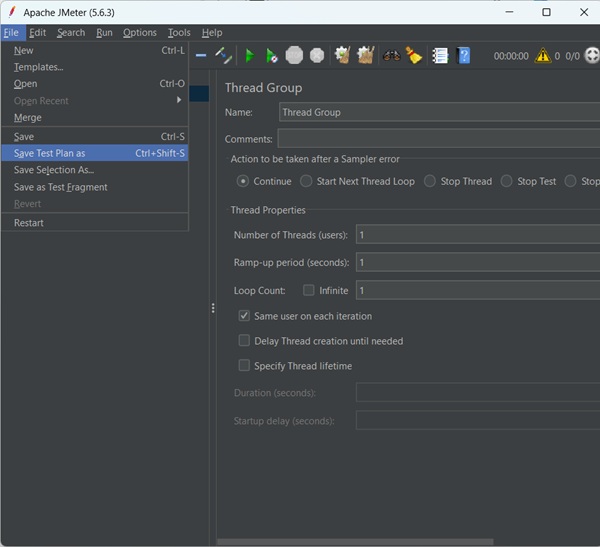Click Start no pauses toolbar icon
600x547 pixels.
pos(272,56)
